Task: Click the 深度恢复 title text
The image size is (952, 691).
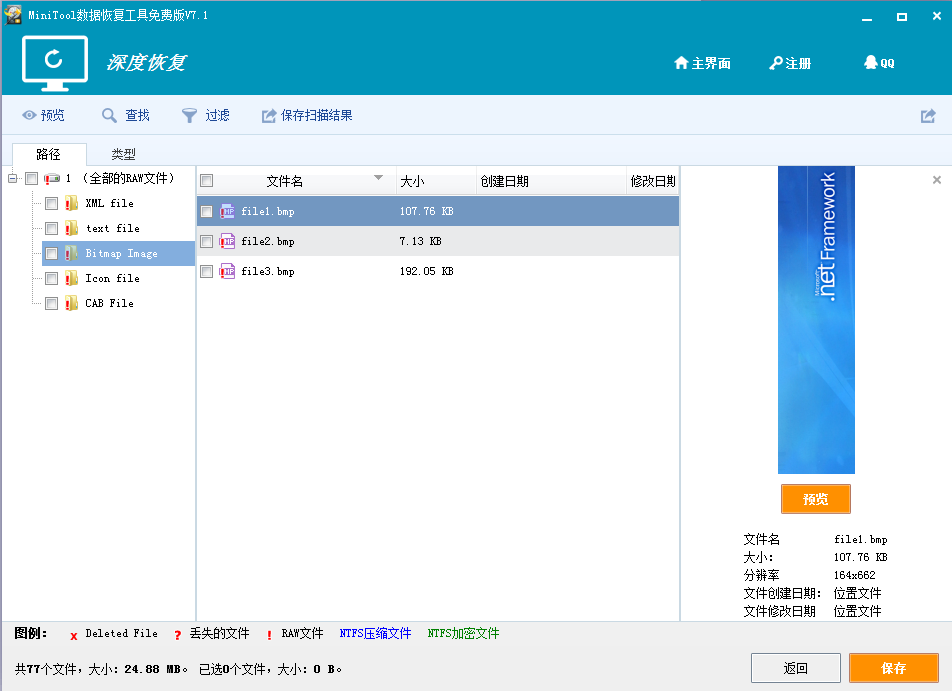Action: click(x=146, y=63)
